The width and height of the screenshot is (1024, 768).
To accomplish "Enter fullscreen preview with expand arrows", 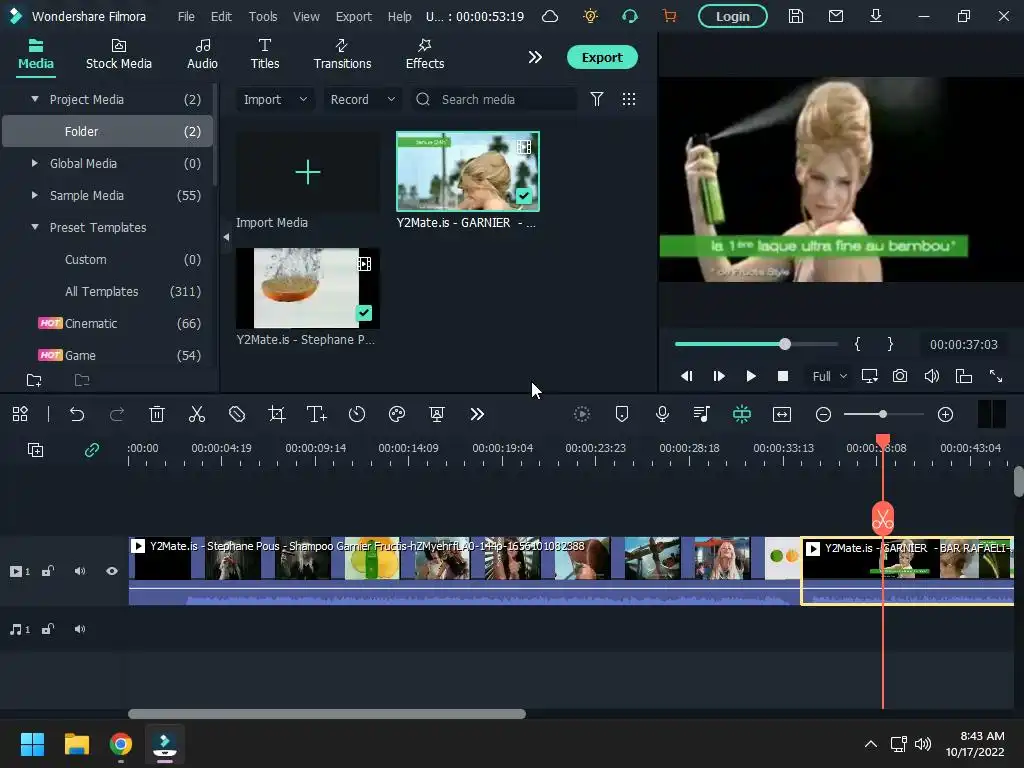I will 996,376.
